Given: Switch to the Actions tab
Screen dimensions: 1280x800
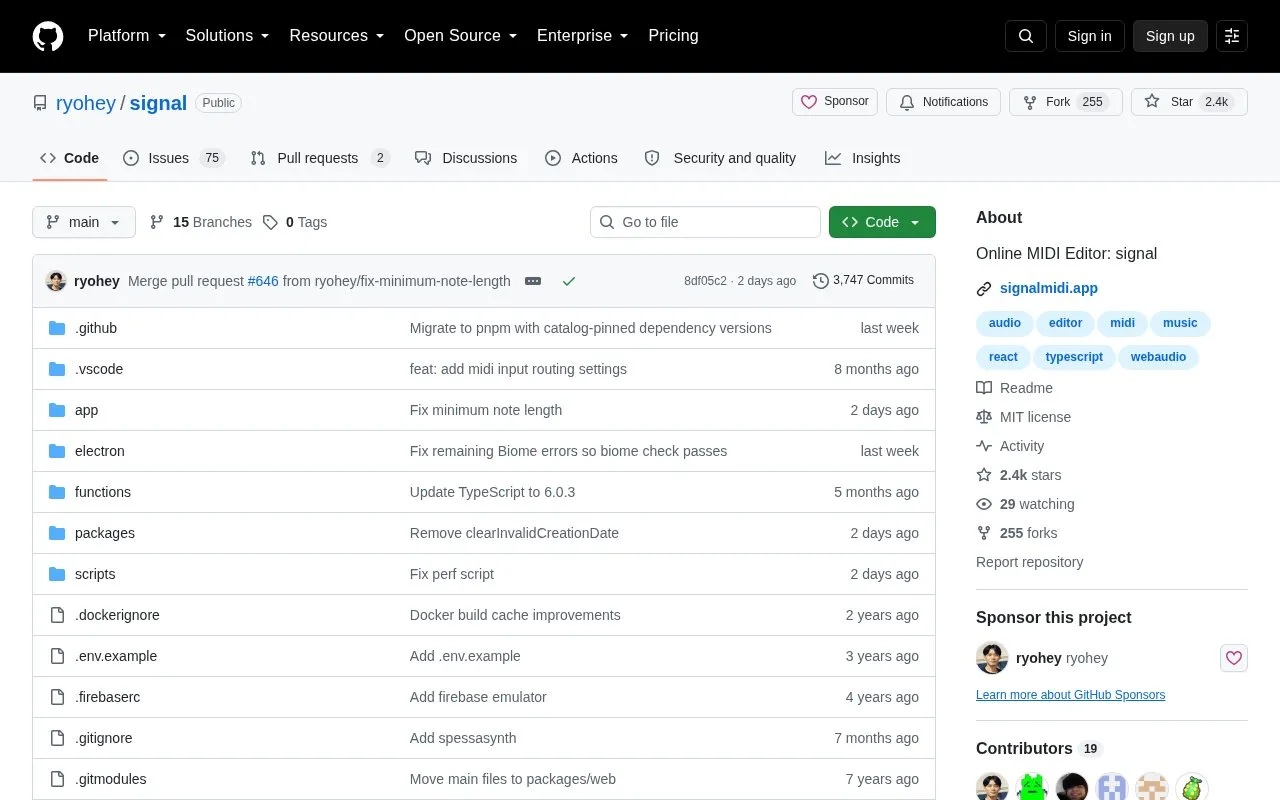Looking at the screenshot, I should 581,158.
